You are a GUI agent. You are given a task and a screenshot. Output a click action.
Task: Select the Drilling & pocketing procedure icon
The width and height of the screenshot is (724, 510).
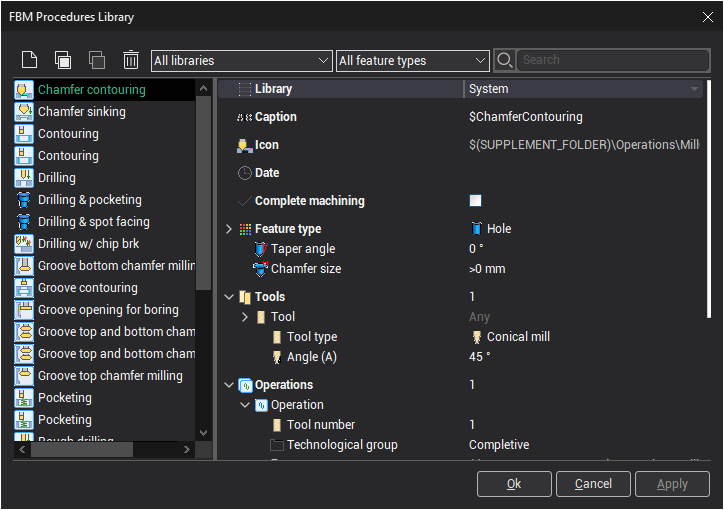24,200
